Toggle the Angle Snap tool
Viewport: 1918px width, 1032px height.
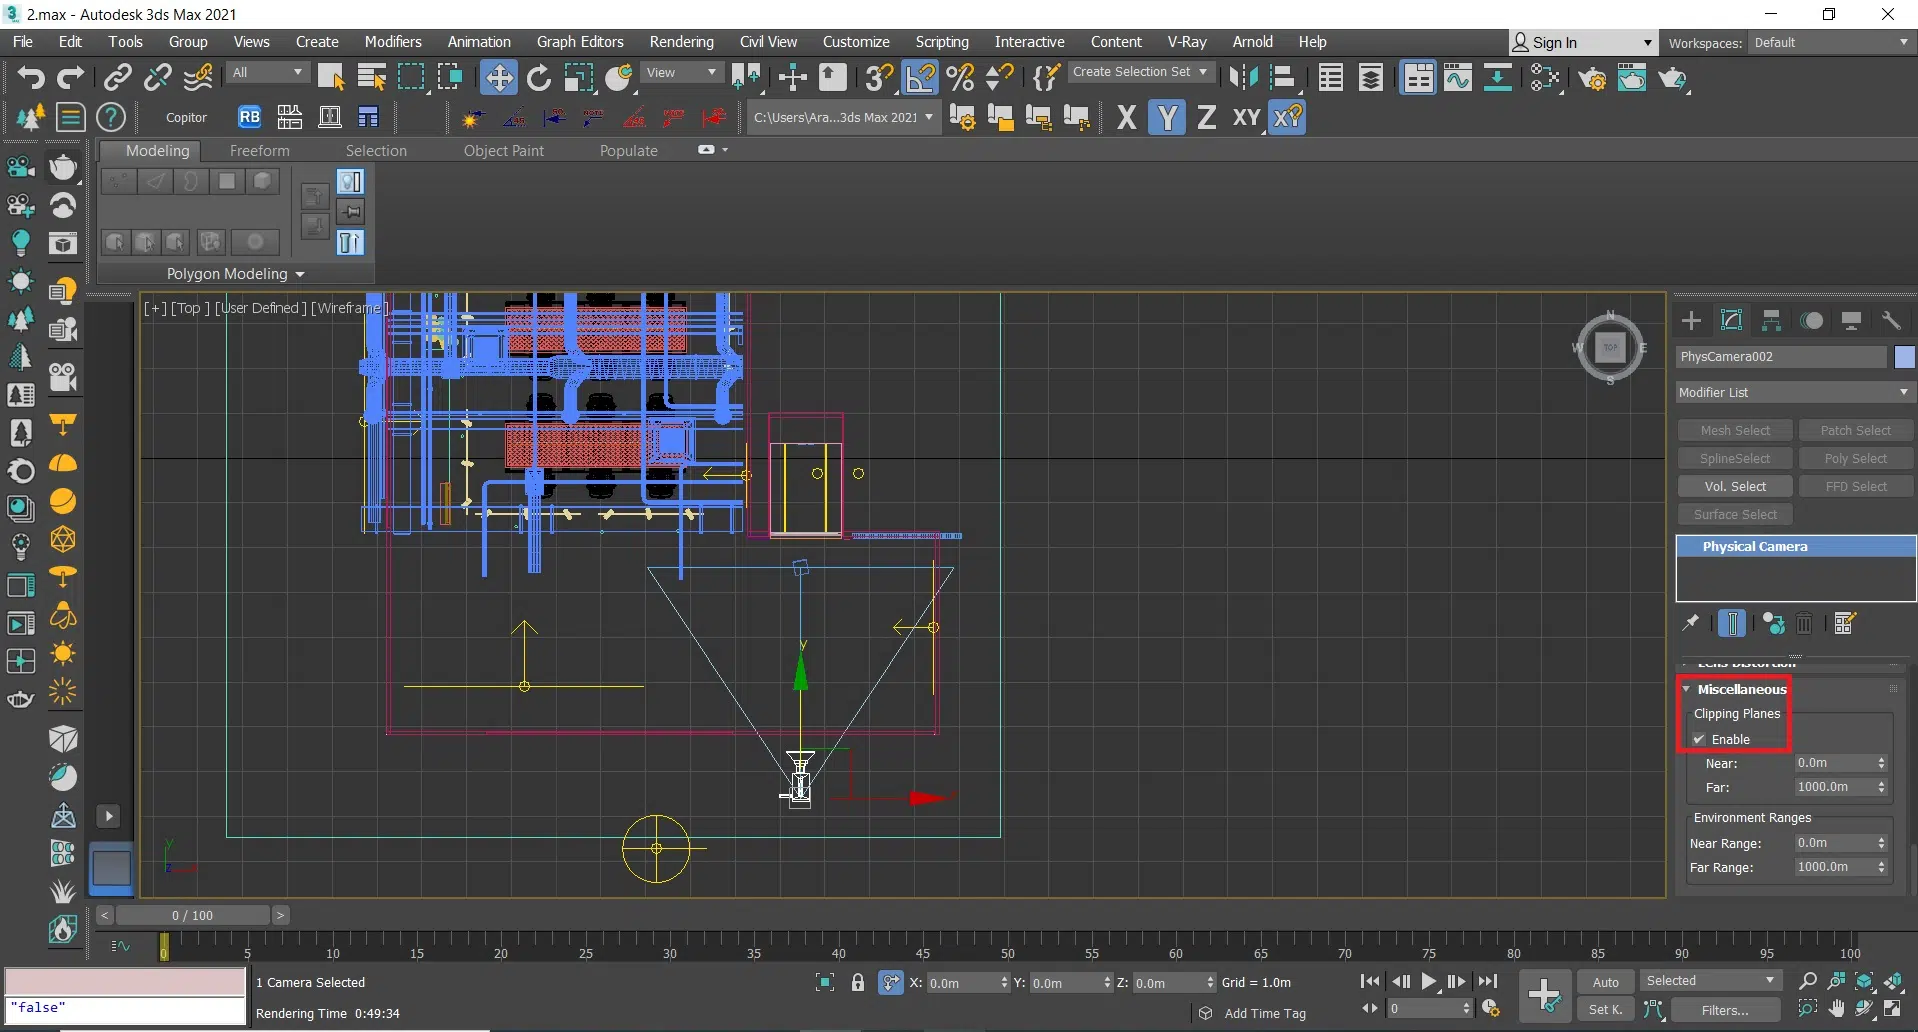pos(920,77)
